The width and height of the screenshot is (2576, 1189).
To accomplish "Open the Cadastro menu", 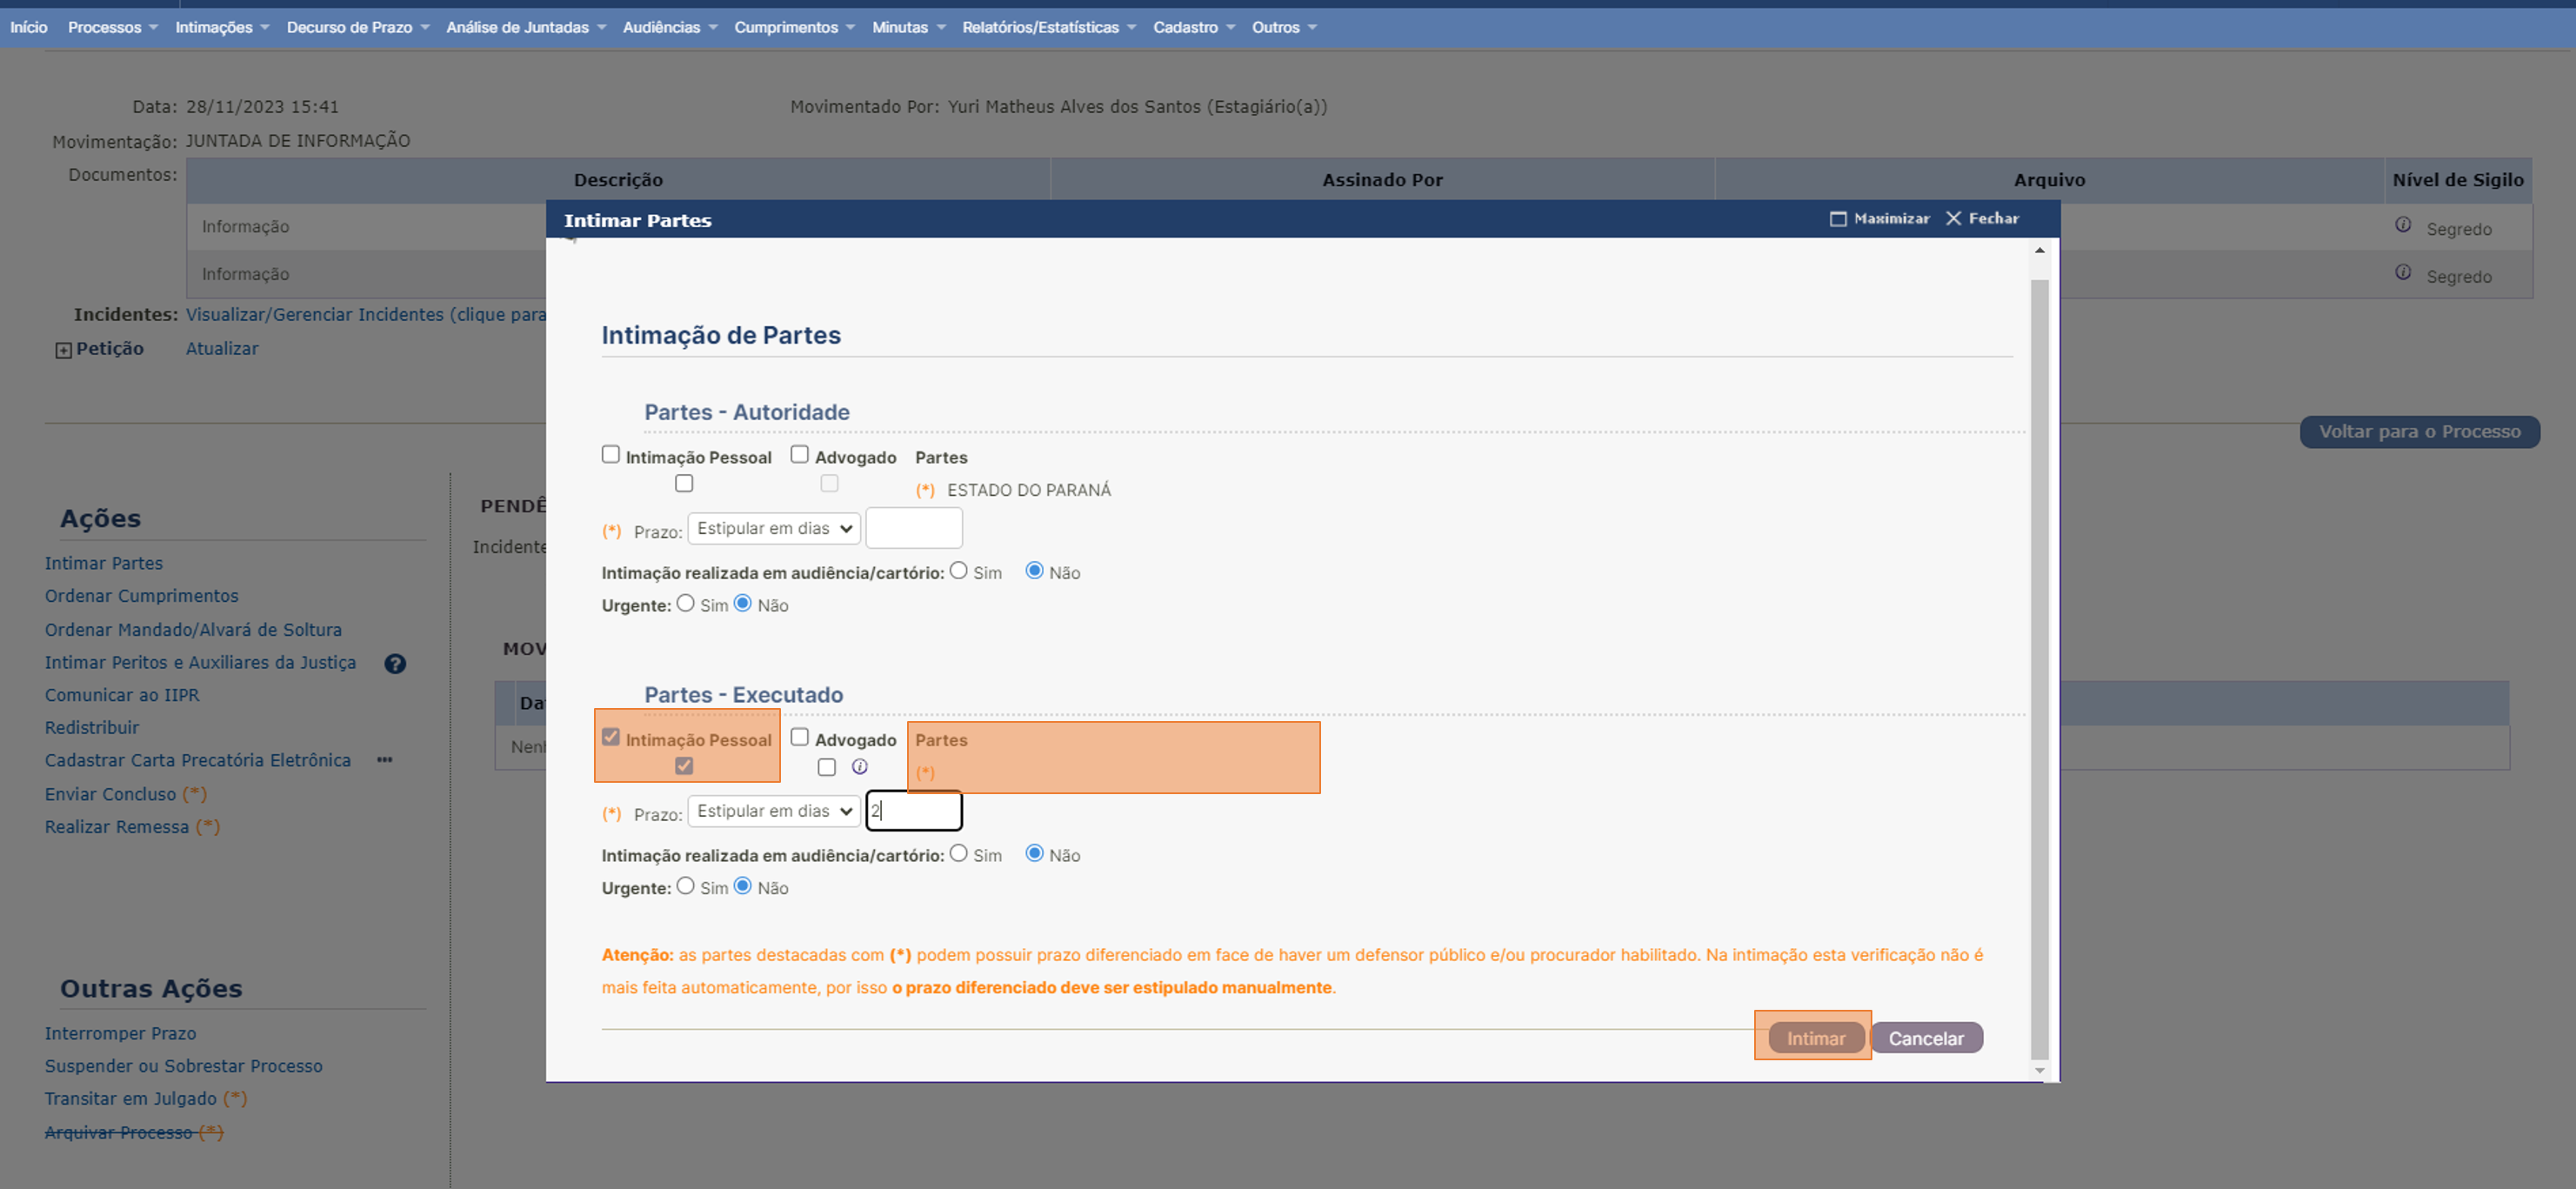I will pyautogui.click(x=1194, y=27).
